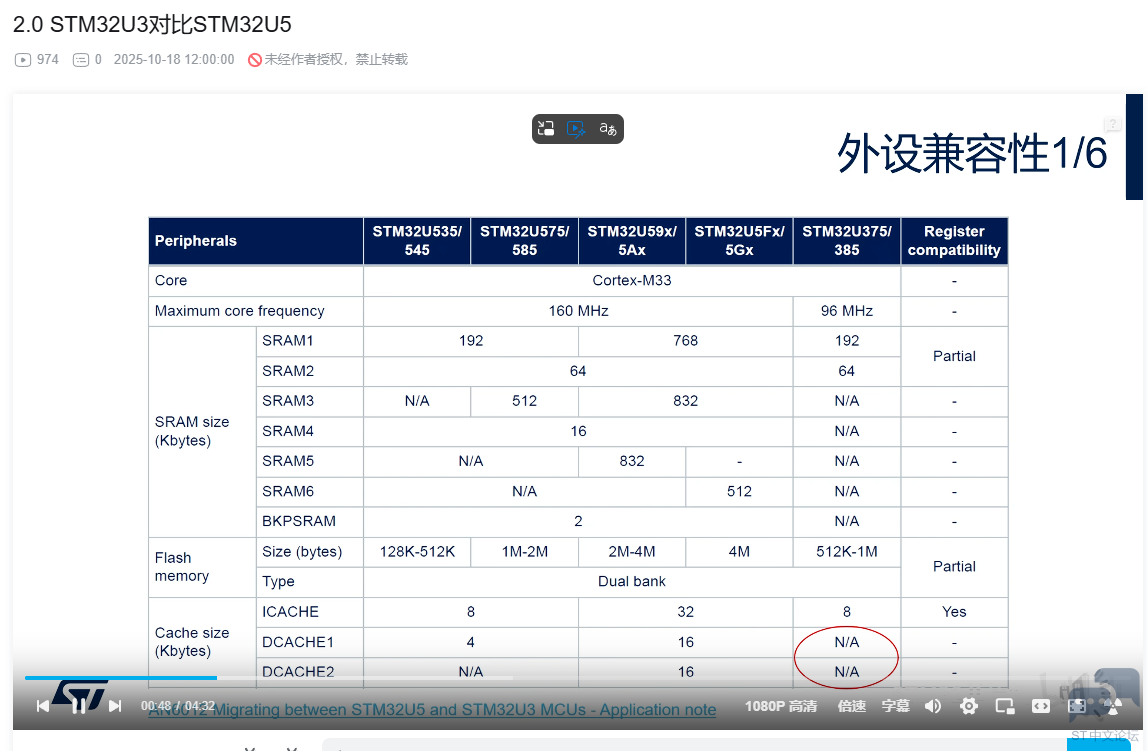This screenshot has height=751, width=1148.
Task: Toggle wide-screen player mode
Action: (x=1041, y=706)
